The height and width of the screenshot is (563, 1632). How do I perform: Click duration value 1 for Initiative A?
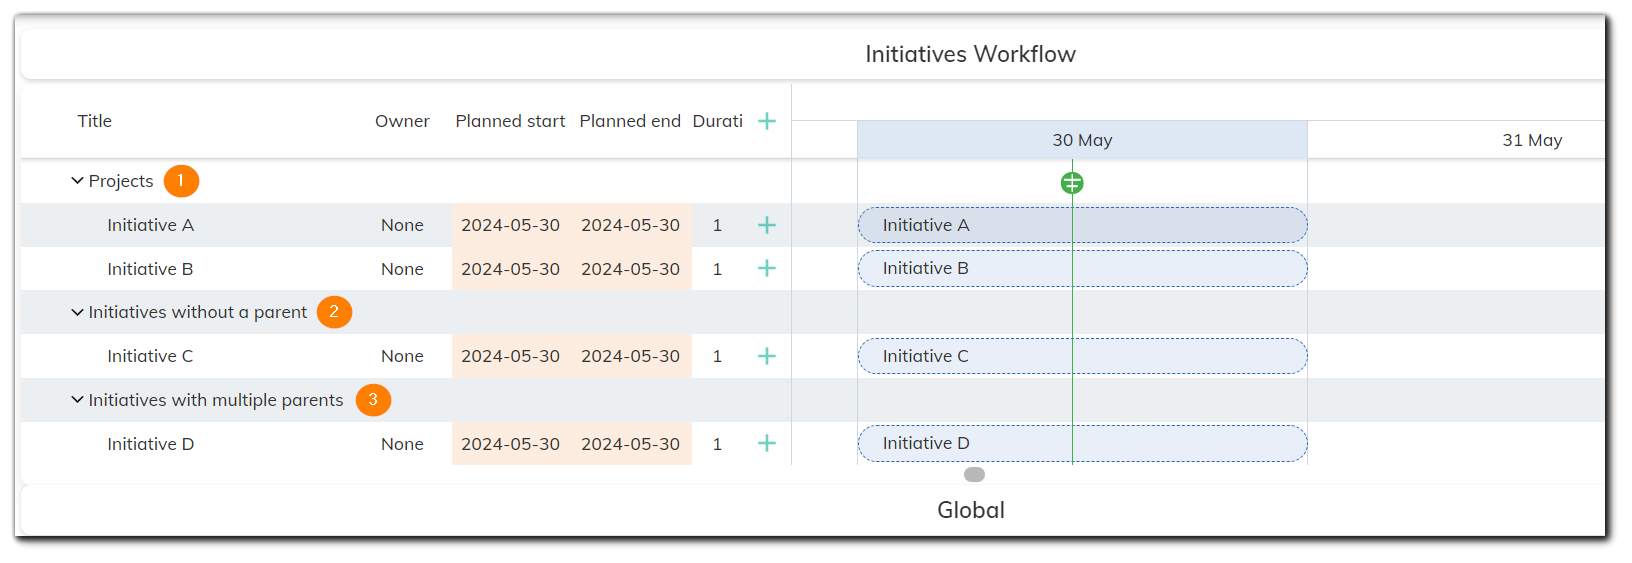coord(717,225)
